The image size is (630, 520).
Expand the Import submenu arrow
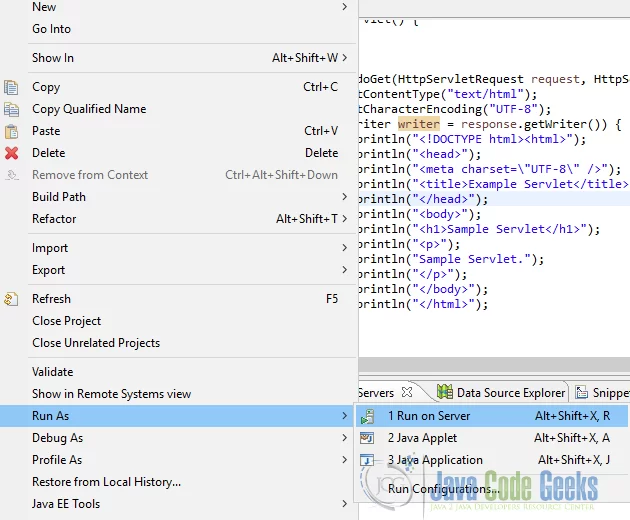[344, 248]
